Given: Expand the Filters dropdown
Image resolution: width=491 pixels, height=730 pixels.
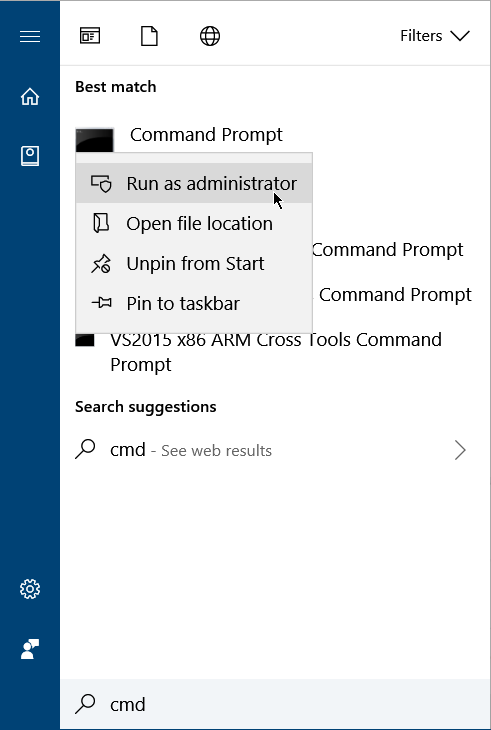Looking at the screenshot, I should coord(435,36).
